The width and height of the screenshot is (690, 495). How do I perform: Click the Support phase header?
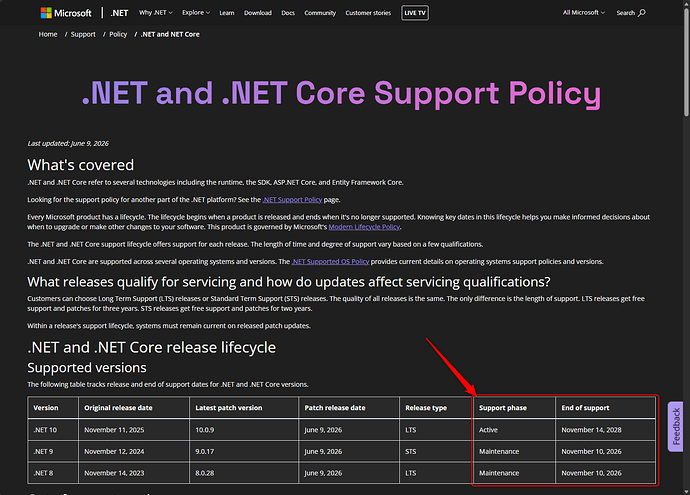coord(514,408)
